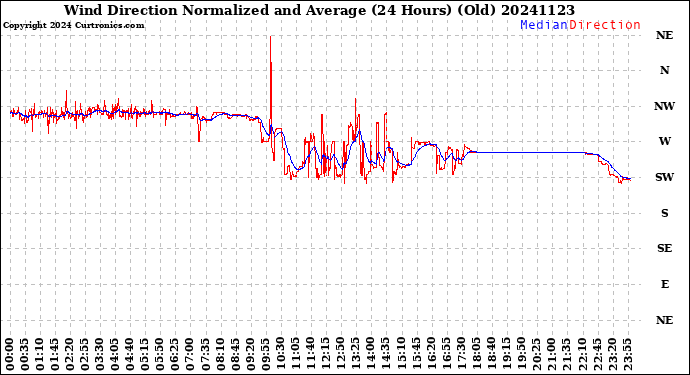Click the 19:50 time label
This screenshot has width=690, height=375.
tap(521, 354)
